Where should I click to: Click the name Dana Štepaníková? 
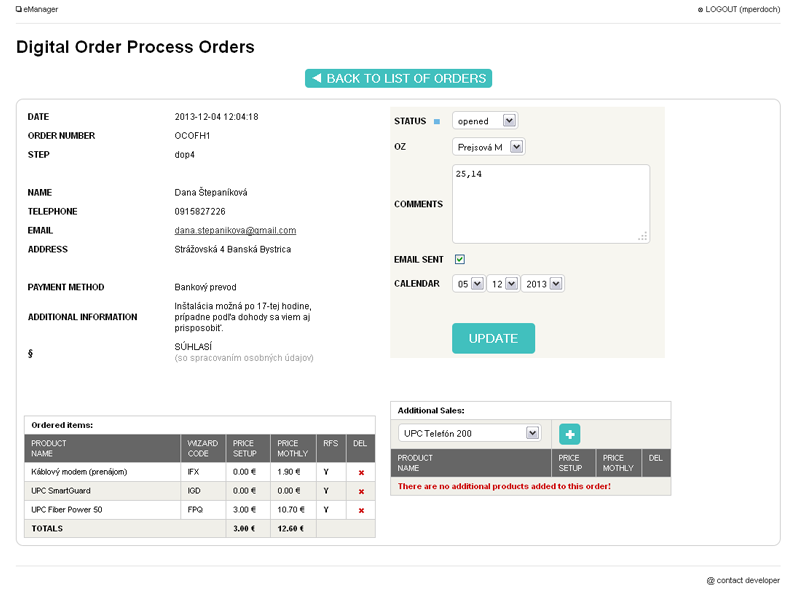coord(211,192)
